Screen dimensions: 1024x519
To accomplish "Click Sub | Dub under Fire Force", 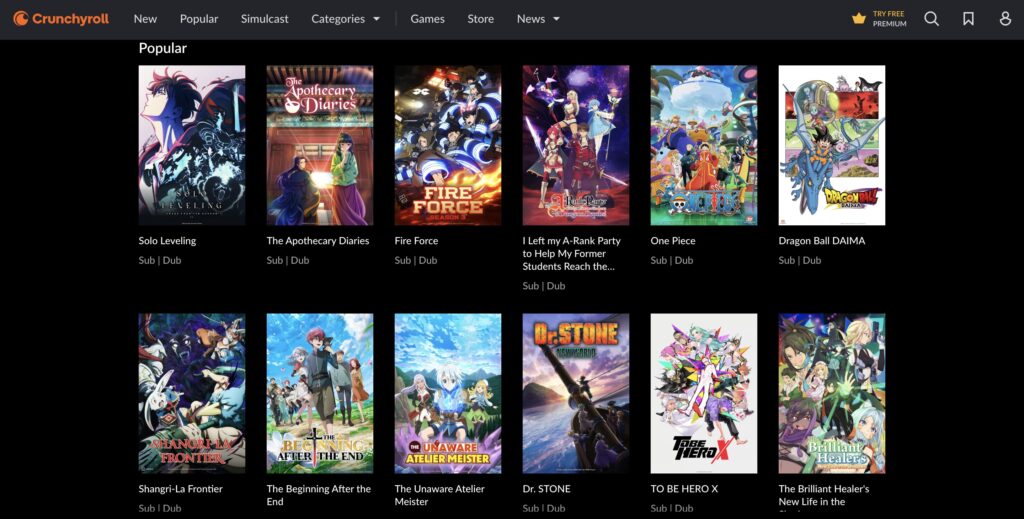I will (x=416, y=260).
